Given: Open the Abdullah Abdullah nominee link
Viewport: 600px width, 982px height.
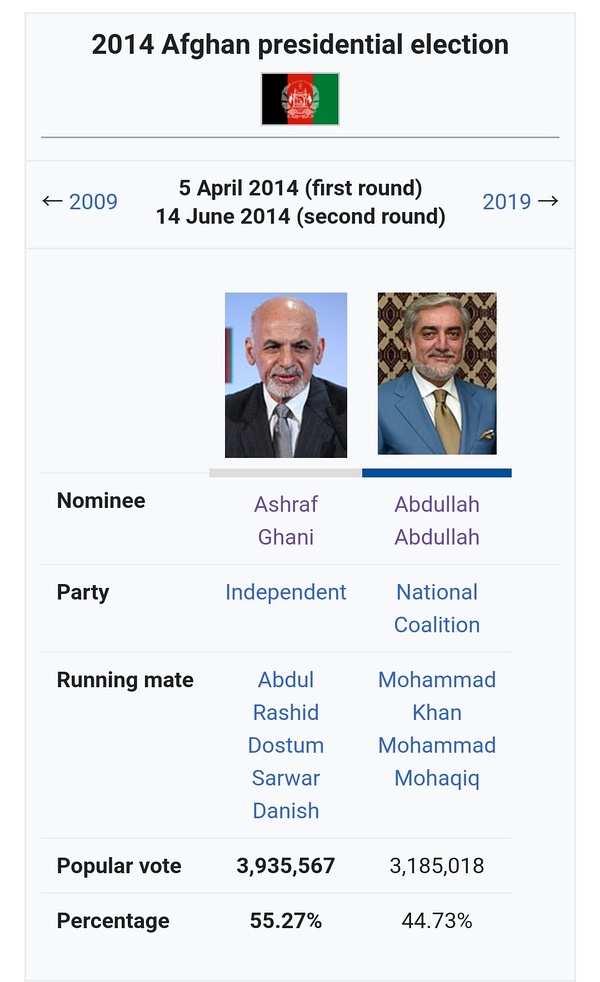Looking at the screenshot, I should [x=437, y=520].
